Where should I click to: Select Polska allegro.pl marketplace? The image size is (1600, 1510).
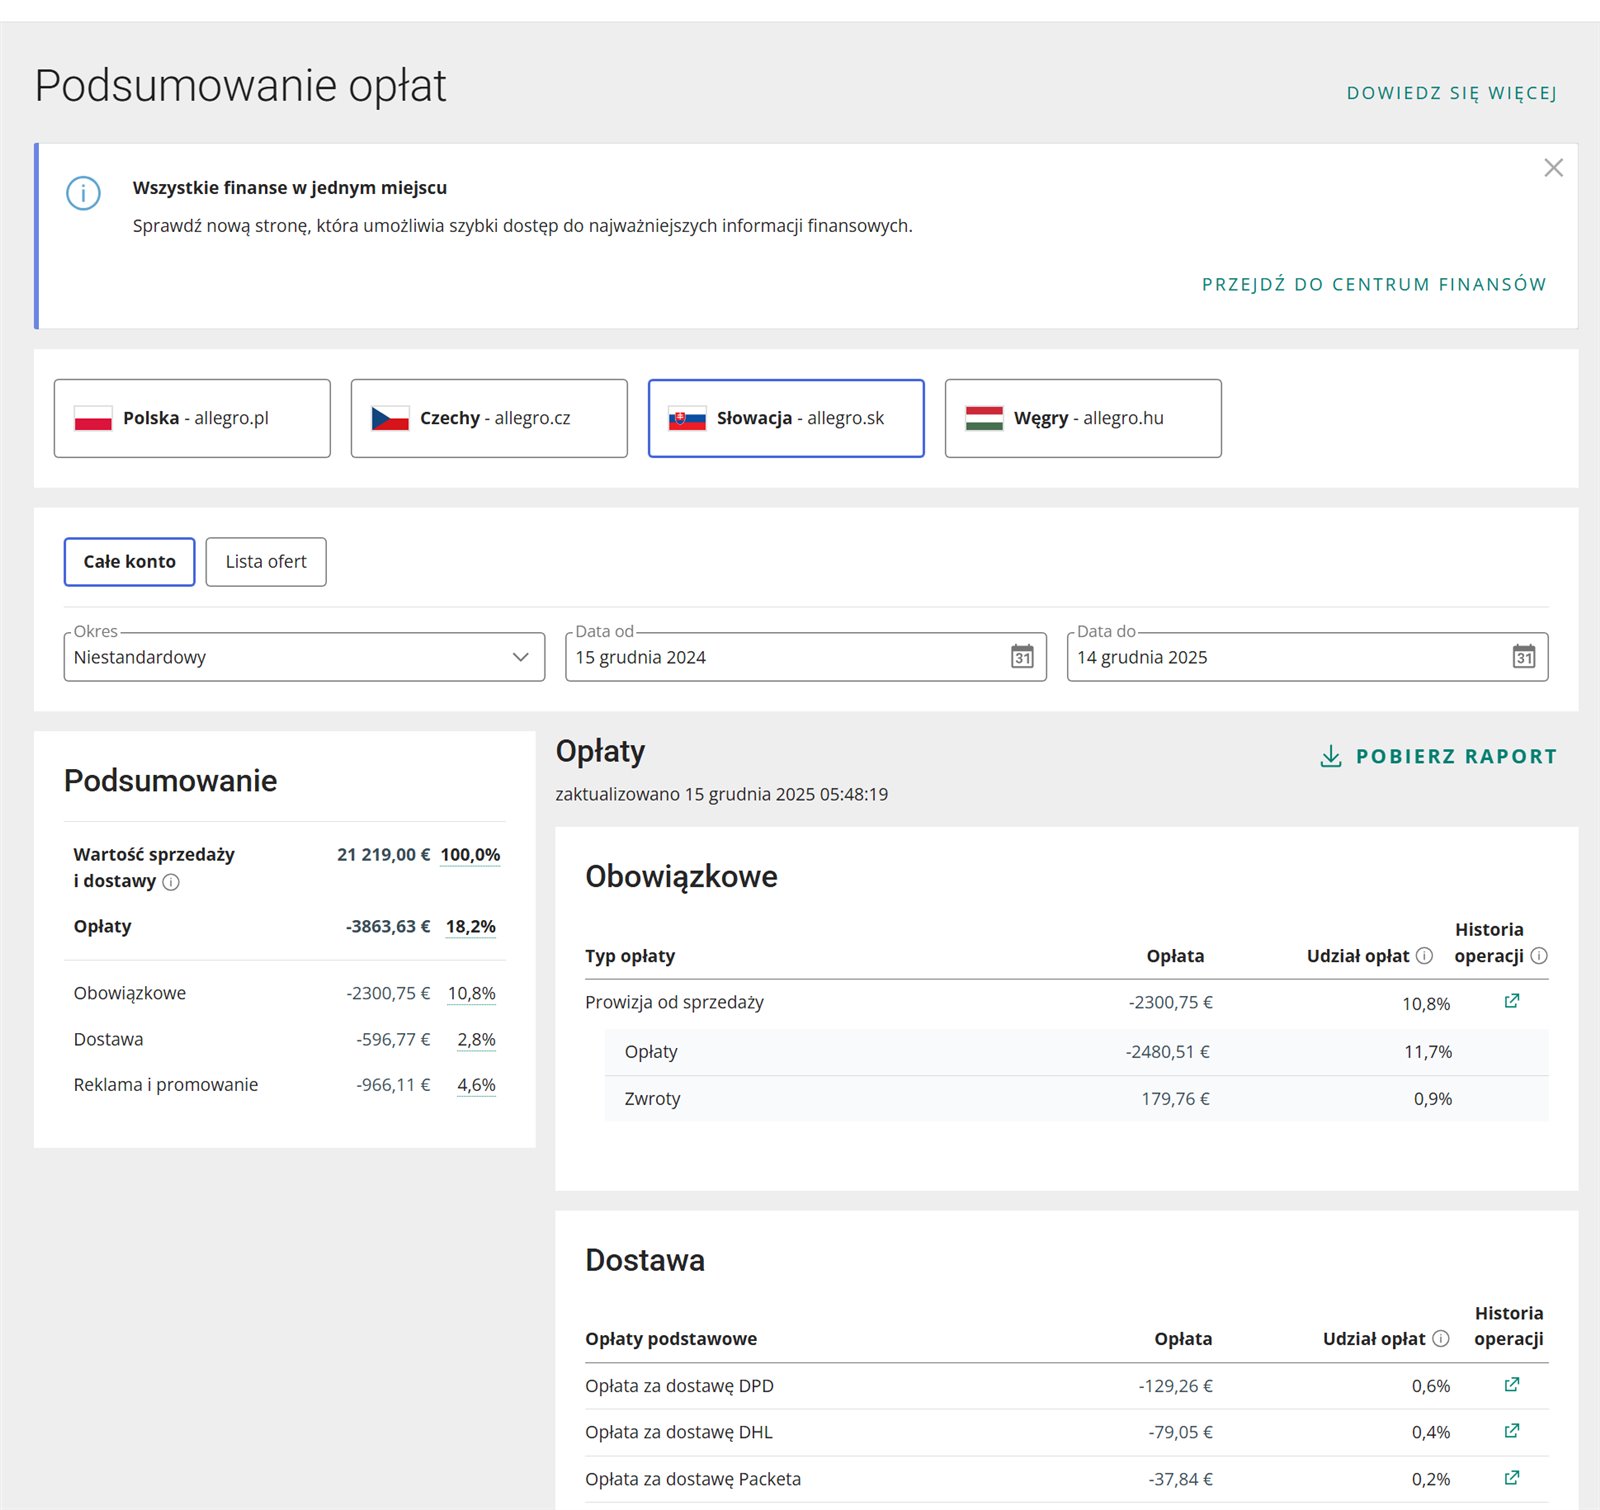tap(192, 418)
